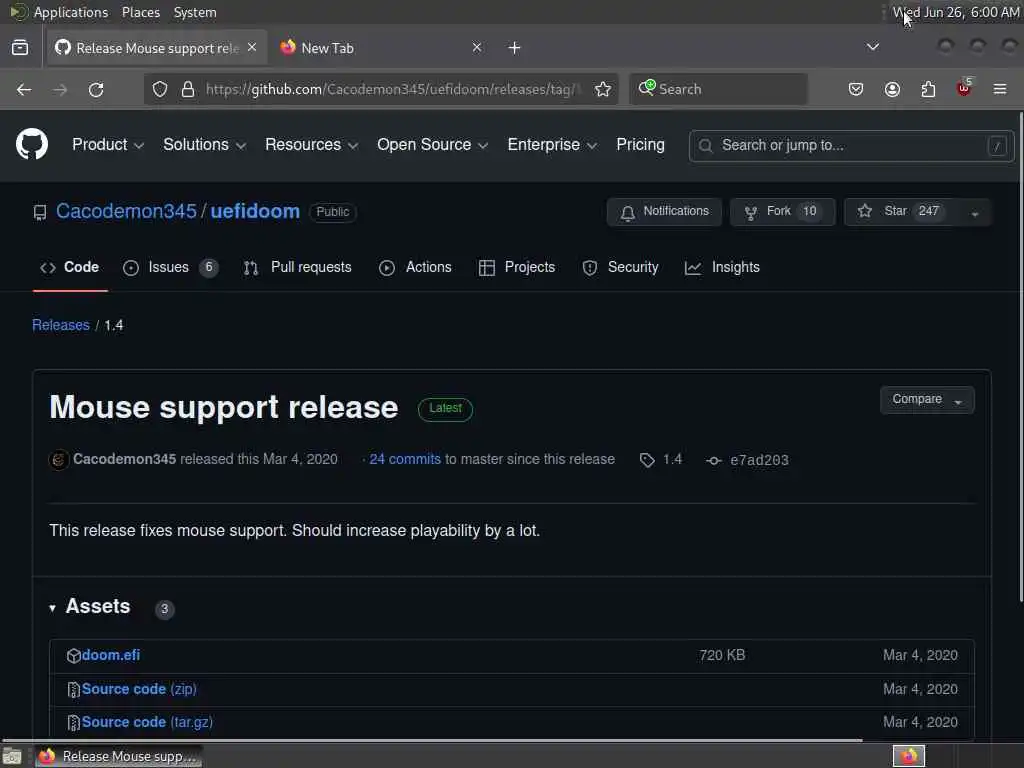The height and width of the screenshot is (768, 1024).
Task: Open the Firefox account icon
Action: pyautogui.click(x=892, y=89)
